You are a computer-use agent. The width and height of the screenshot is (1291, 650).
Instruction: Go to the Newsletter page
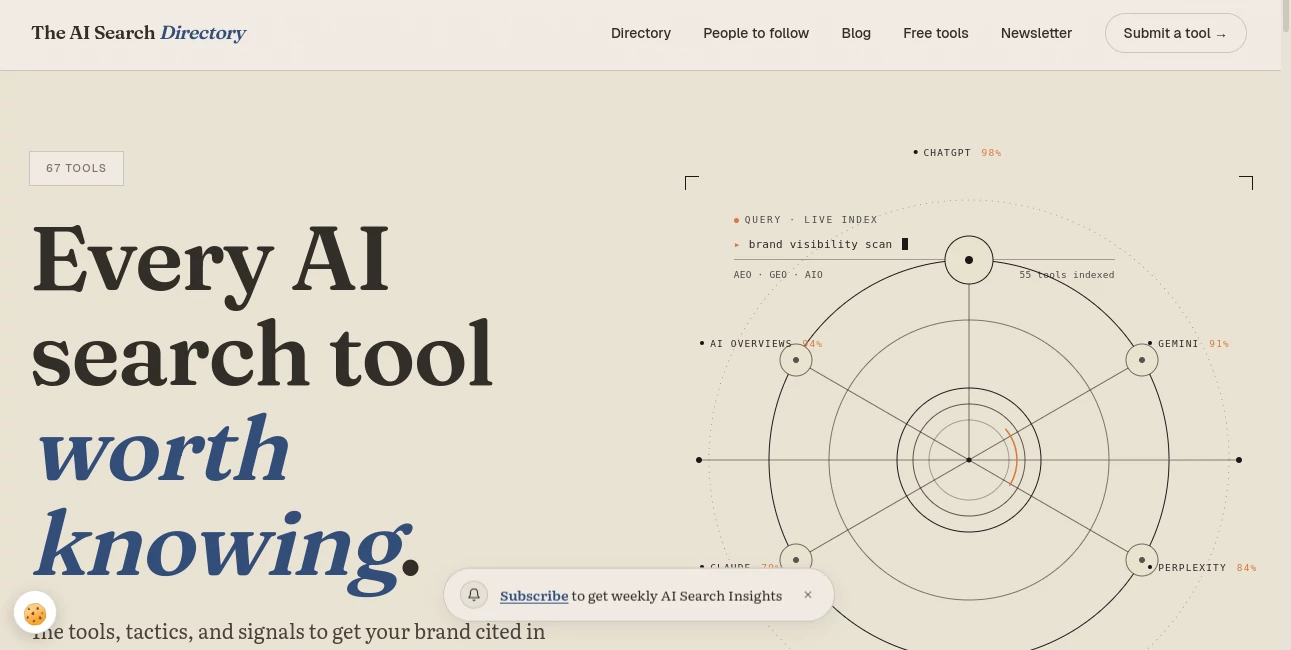click(x=1036, y=33)
